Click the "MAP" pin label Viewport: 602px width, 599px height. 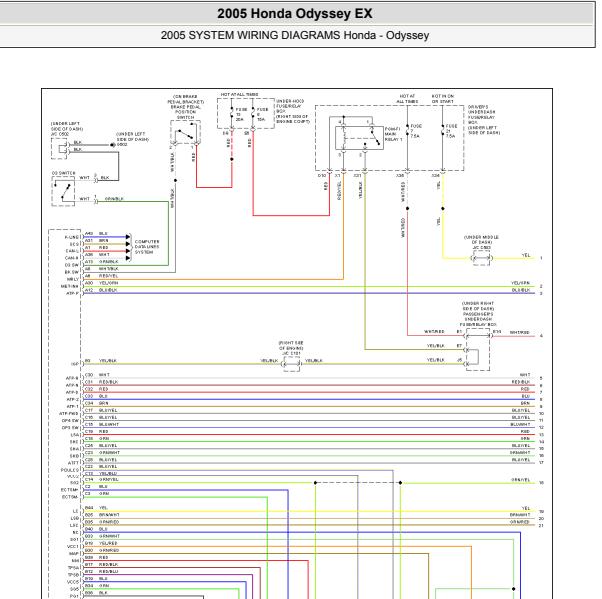(74, 553)
